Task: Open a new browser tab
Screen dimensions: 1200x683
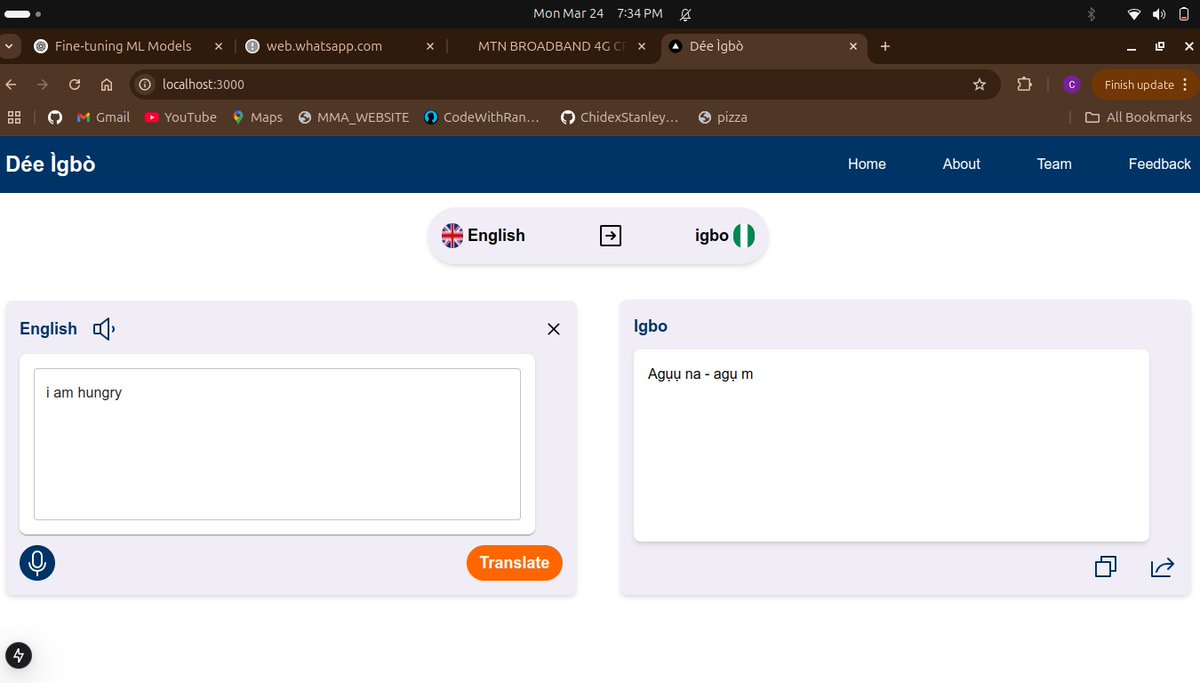Action: [885, 46]
